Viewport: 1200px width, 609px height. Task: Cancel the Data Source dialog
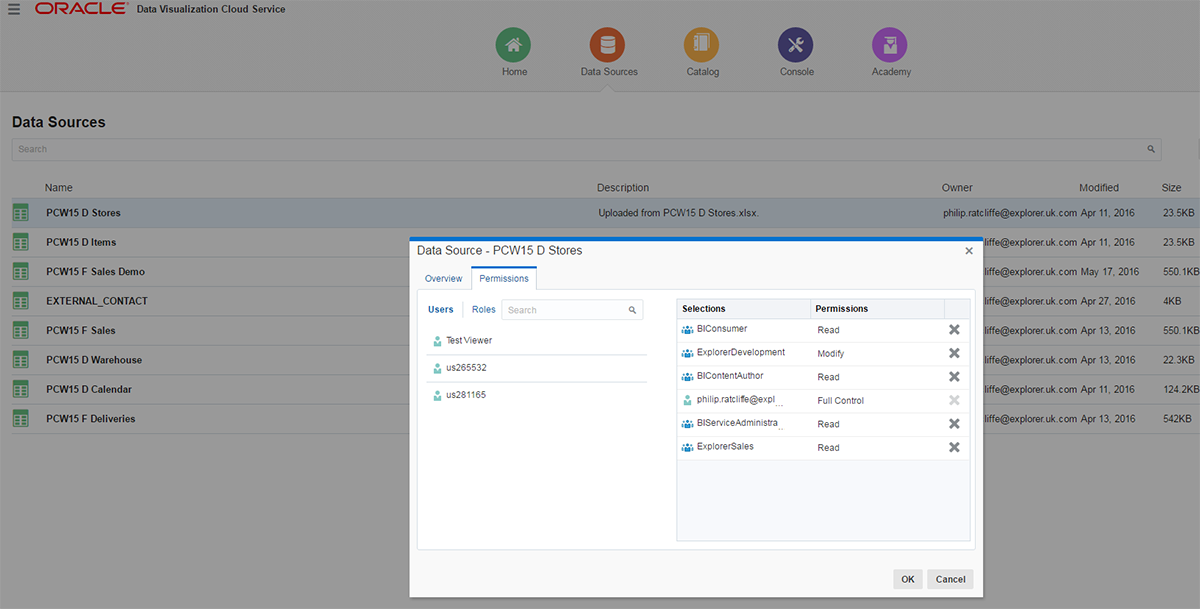coord(950,579)
